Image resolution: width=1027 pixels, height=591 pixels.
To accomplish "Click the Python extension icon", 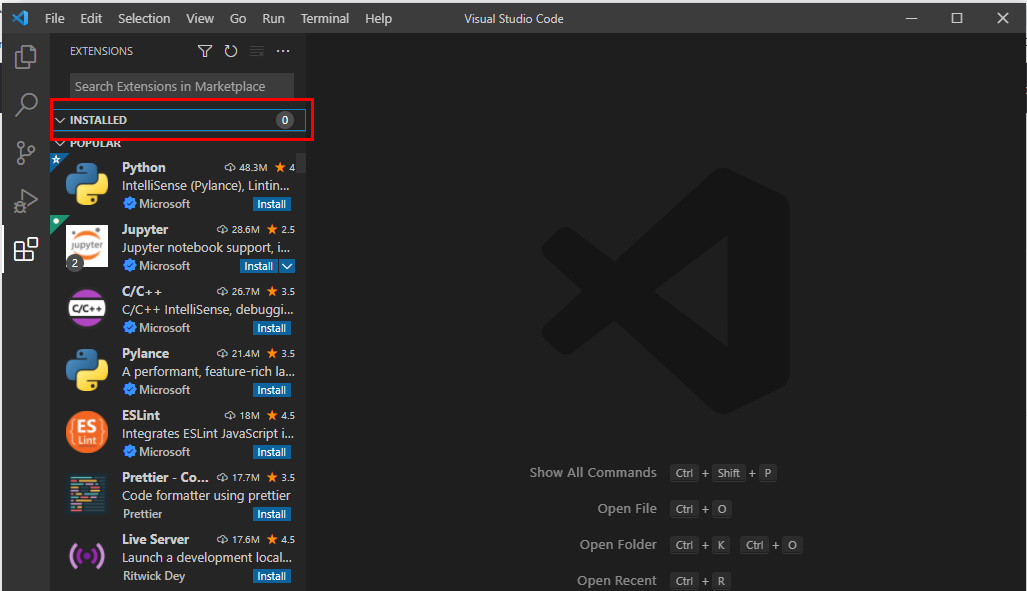I will point(87,184).
